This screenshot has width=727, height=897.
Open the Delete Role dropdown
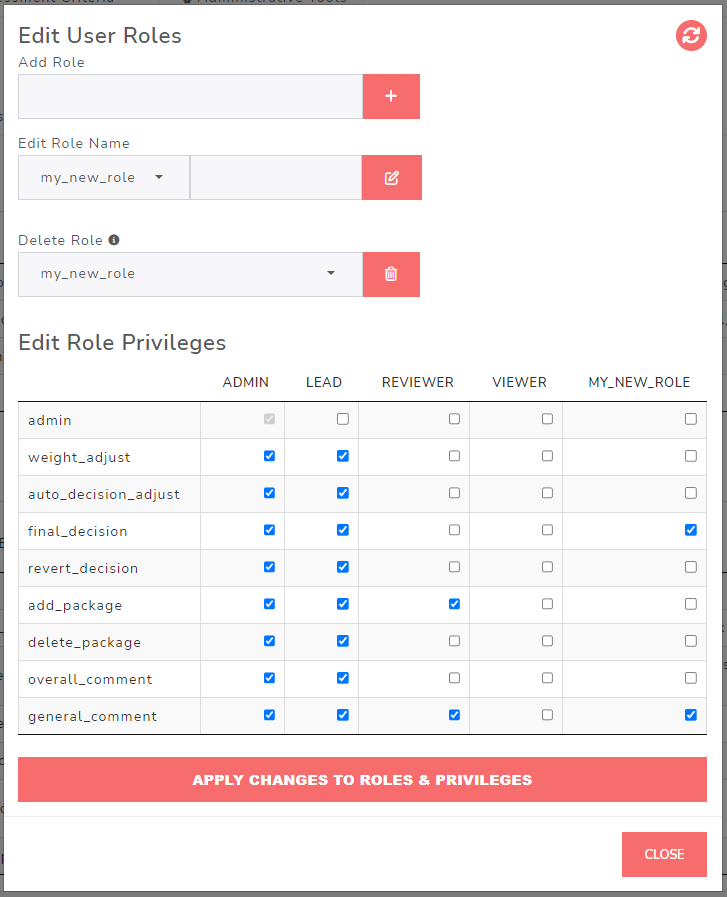tap(190, 274)
